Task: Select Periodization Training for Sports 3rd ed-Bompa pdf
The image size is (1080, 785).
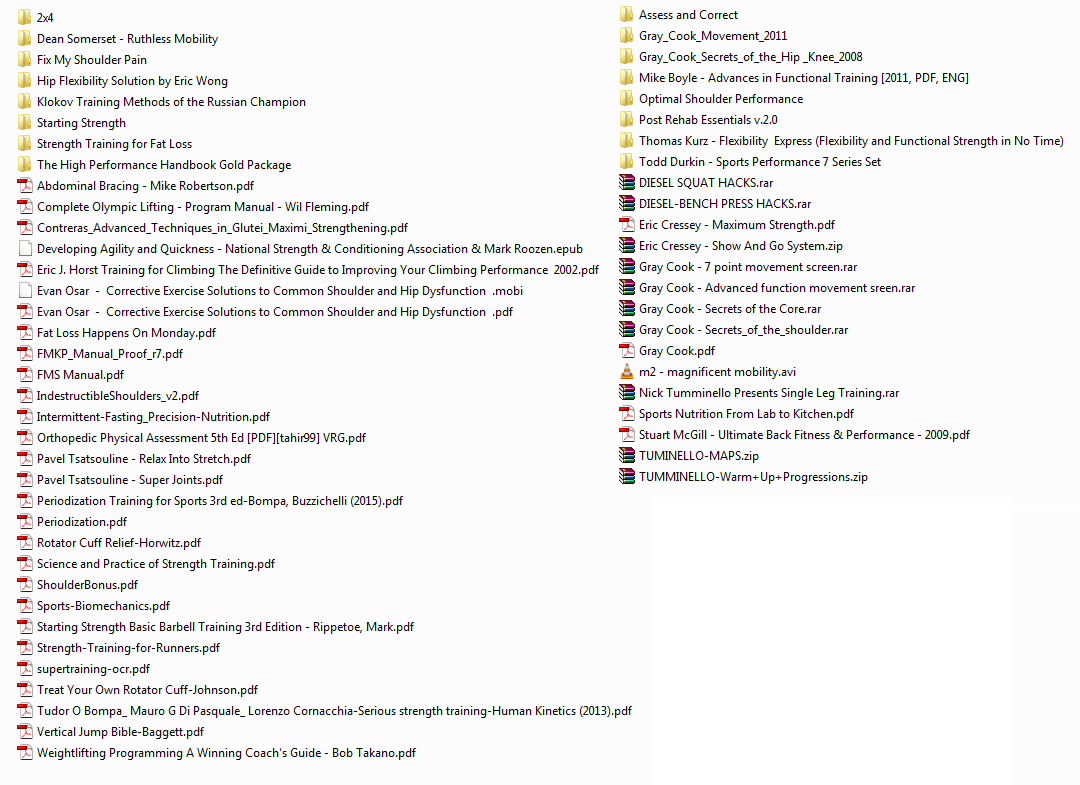Action: 220,501
